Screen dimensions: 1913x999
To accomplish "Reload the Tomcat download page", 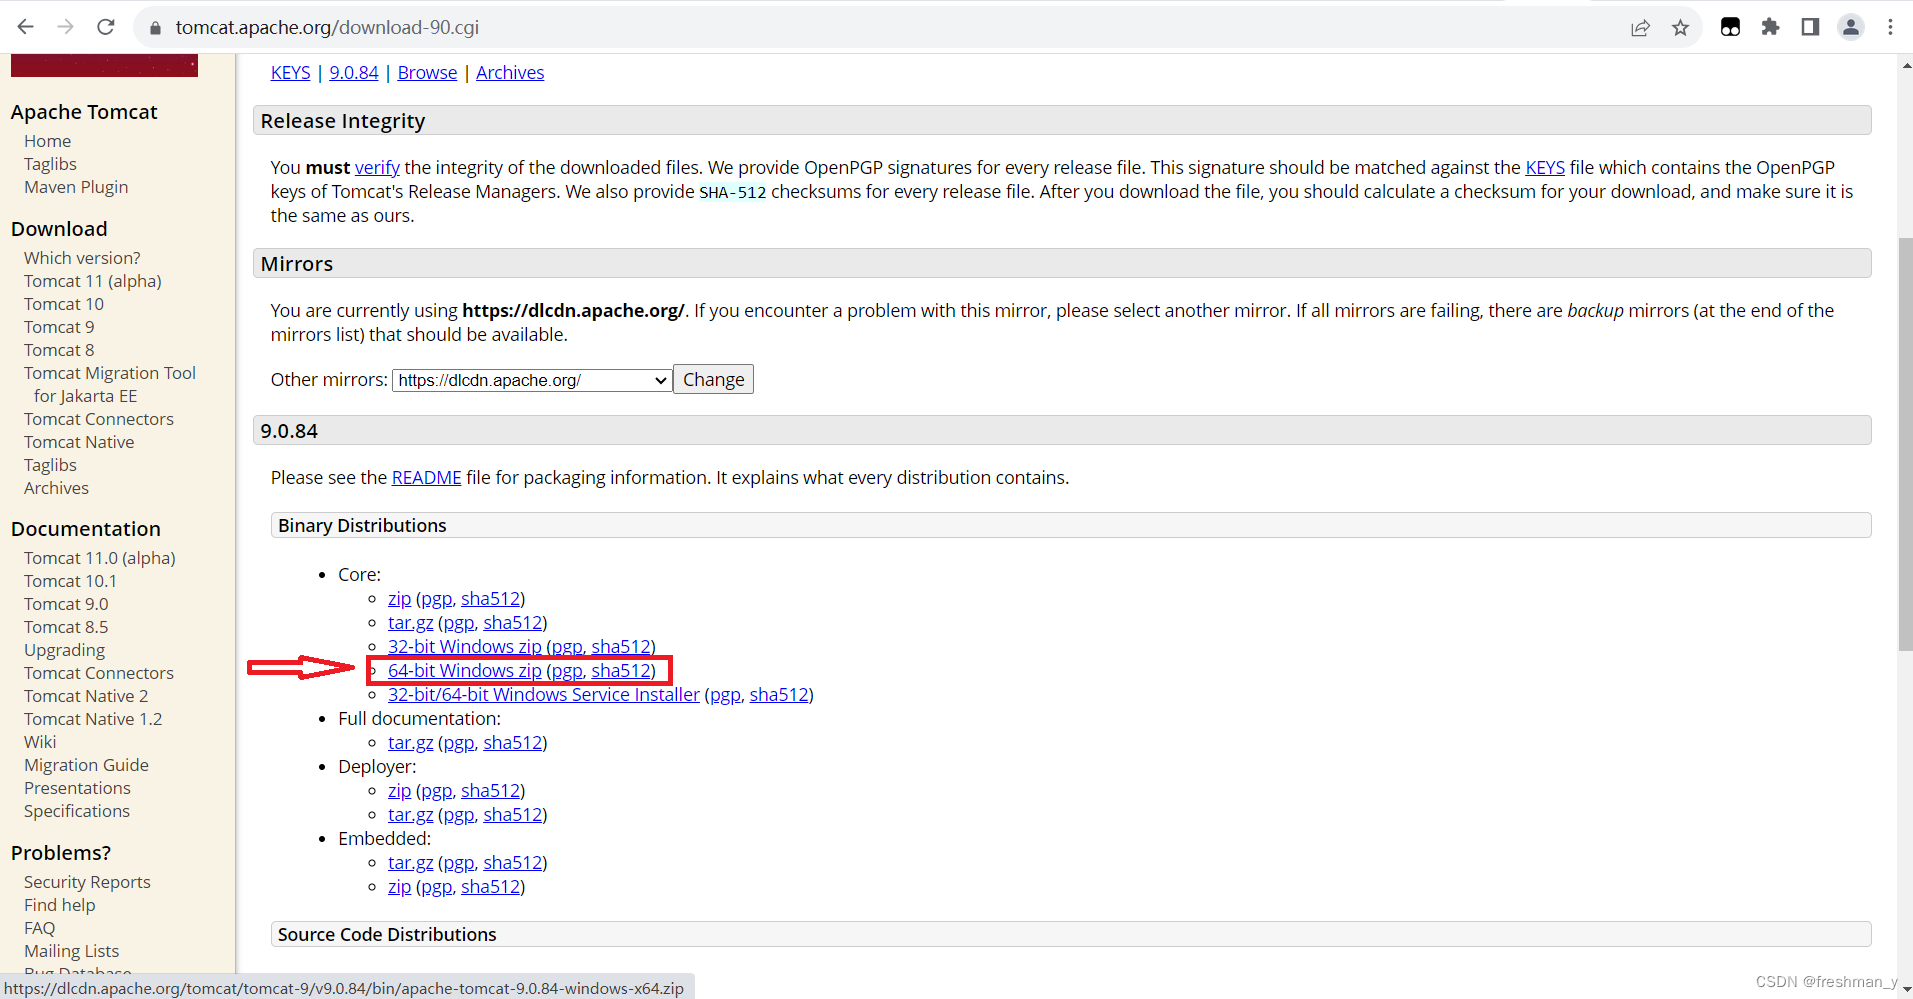I will tap(106, 27).
